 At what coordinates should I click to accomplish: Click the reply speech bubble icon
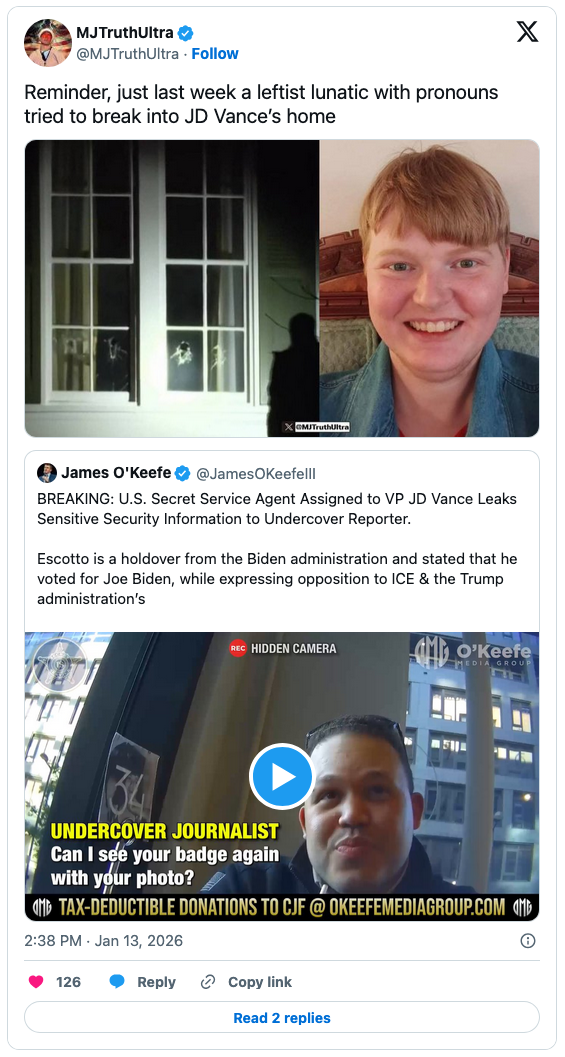[117, 982]
